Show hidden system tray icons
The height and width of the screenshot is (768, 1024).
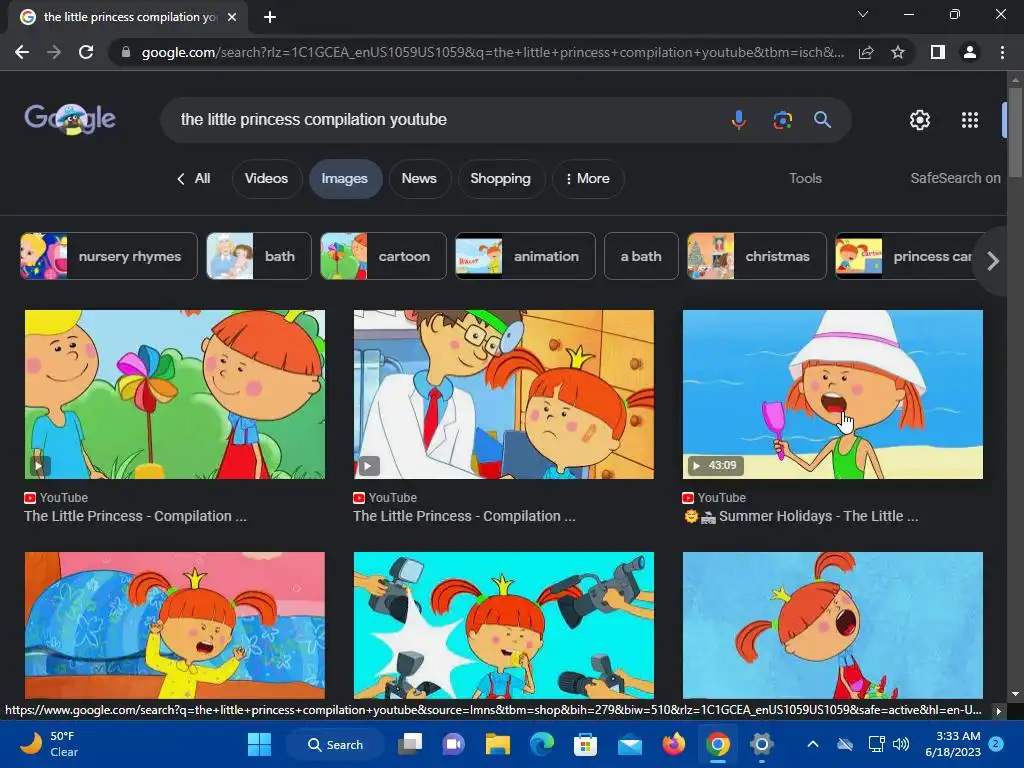[x=812, y=744]
